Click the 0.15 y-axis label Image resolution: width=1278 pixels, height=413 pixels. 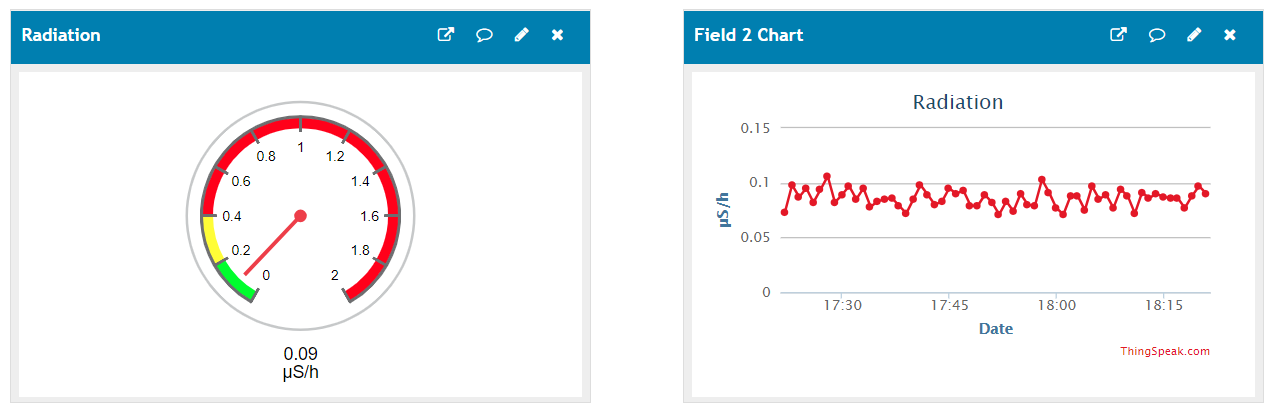coord(755,128)
